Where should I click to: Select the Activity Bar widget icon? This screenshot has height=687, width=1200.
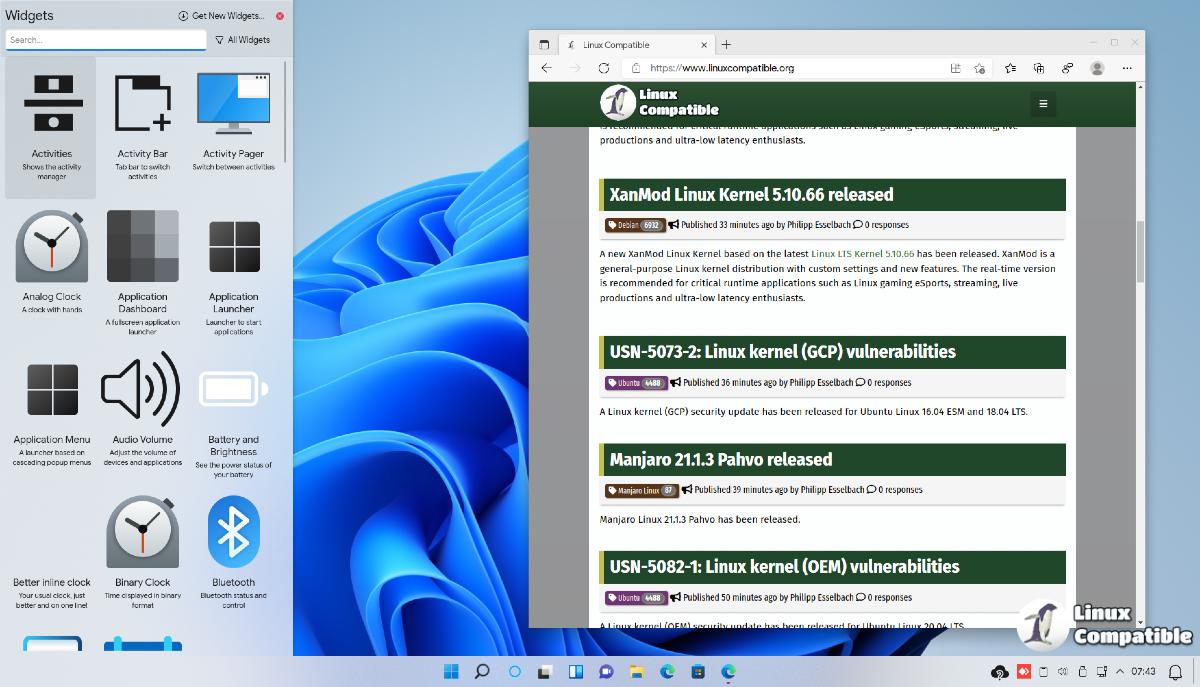(142, 104)
